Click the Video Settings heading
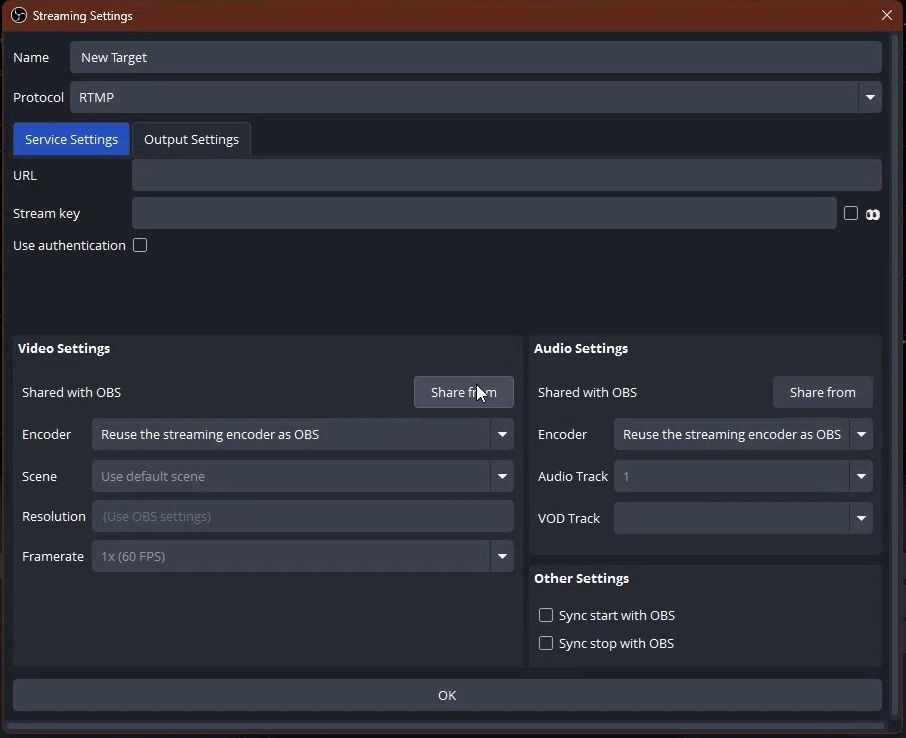 point(64,348)
